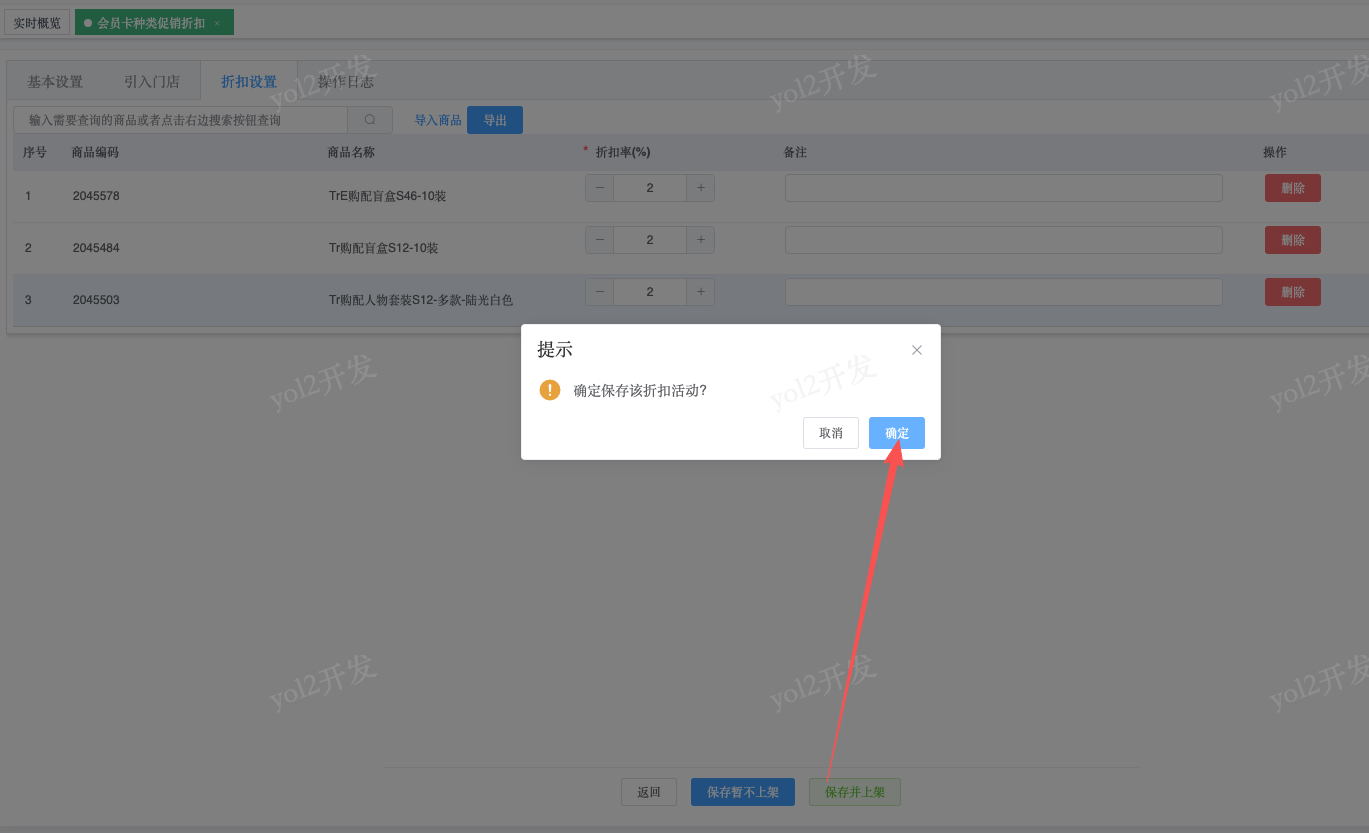This screenshot has height=833, width=1369.
Task: Click the 保存并上架 button
Action: point(855,792)
